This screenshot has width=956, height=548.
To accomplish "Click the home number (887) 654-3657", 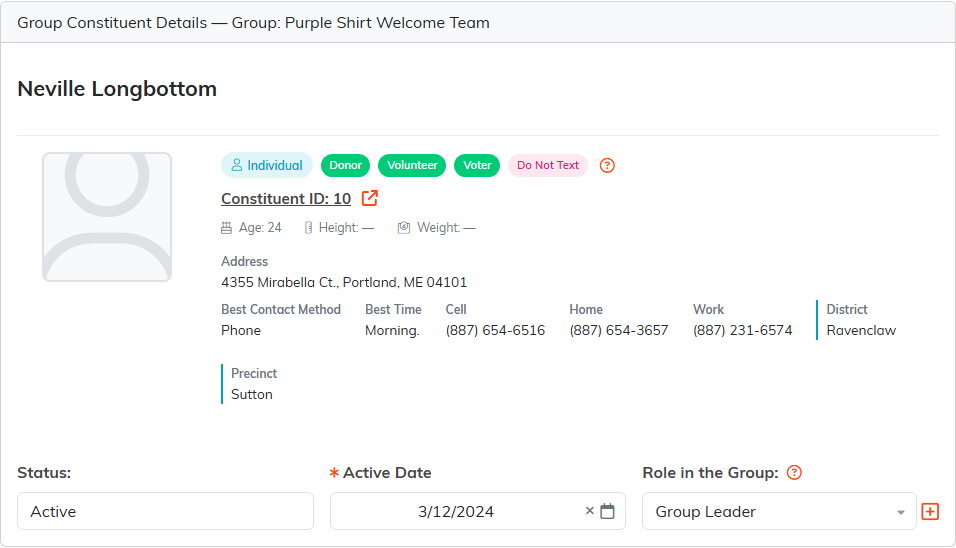I will pyautogui.click(x=619, y=330).
